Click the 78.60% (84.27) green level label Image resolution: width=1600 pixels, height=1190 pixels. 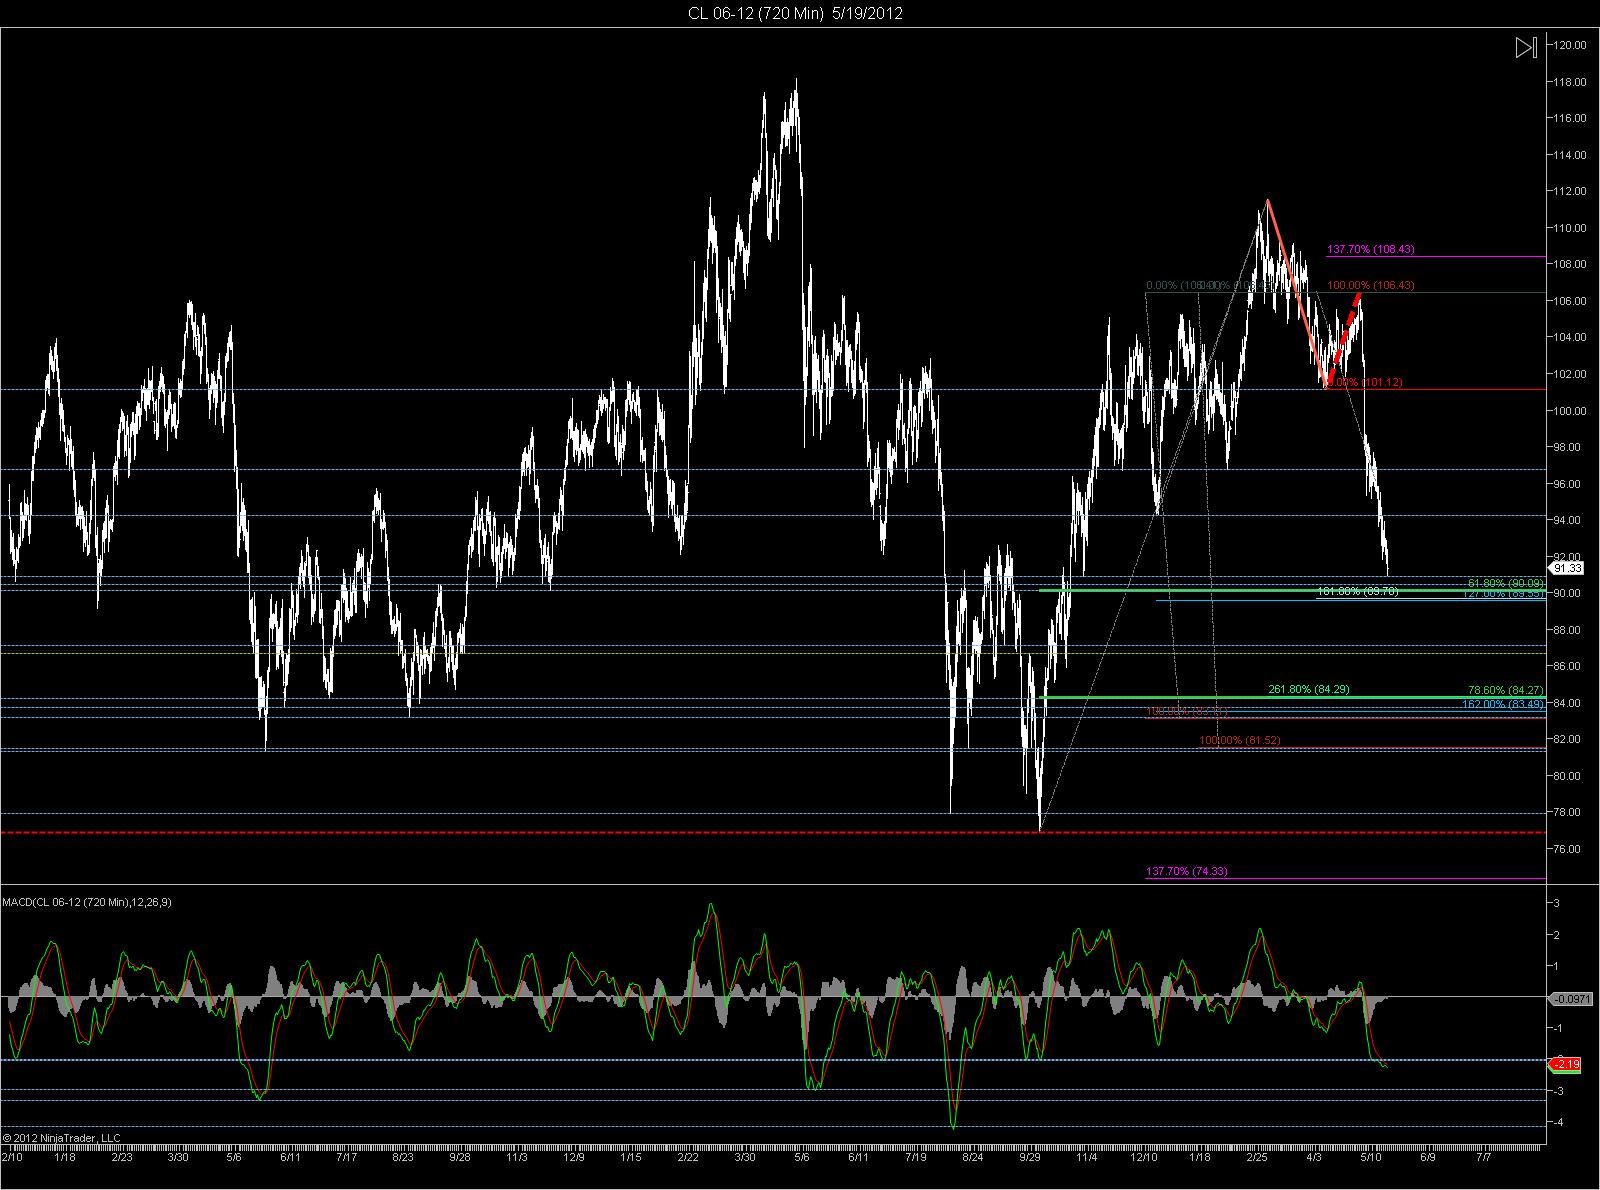[x=1506, y=690]
